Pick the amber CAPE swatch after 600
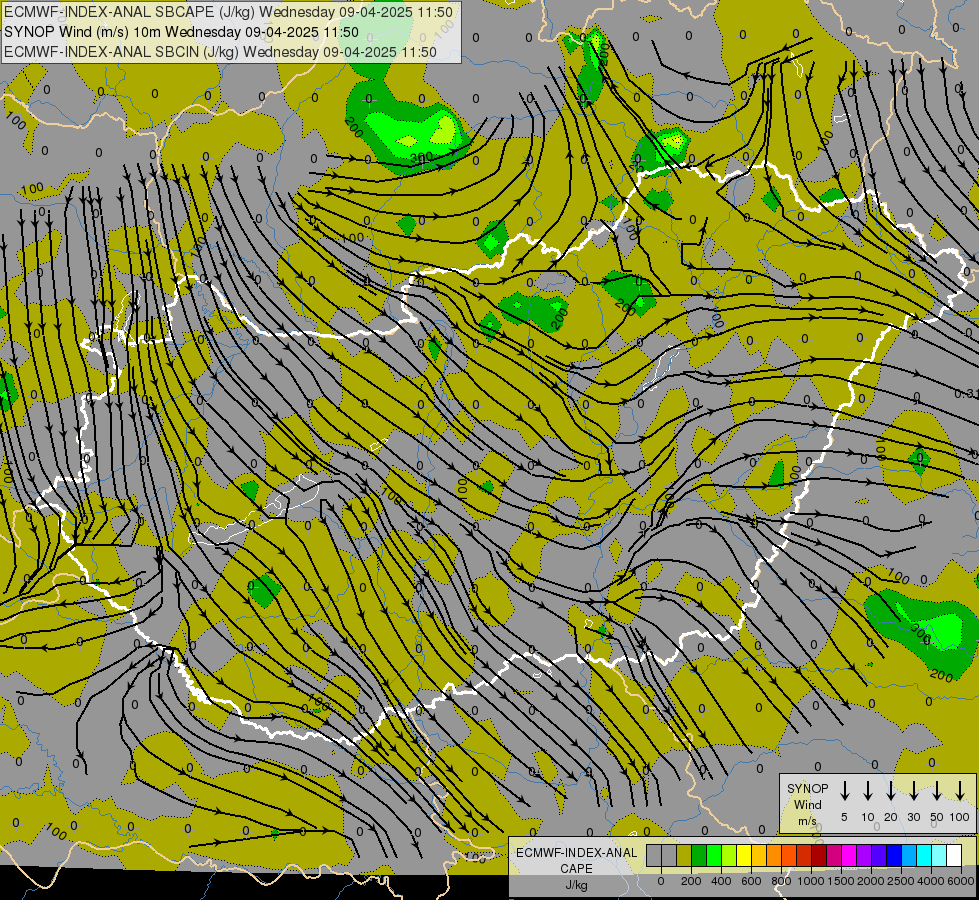979x900 pixels. click(x=759, y=855)
